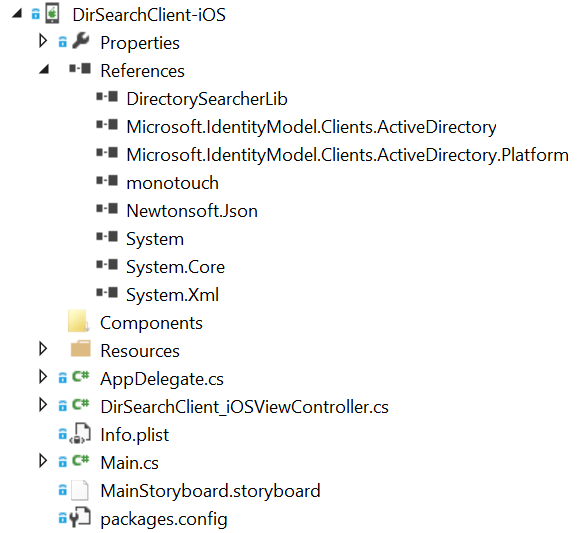Expand the DirSearchClient_iOSViewController.cs arrow
This screenshot has width=582, height=533.
pos(43,405)
